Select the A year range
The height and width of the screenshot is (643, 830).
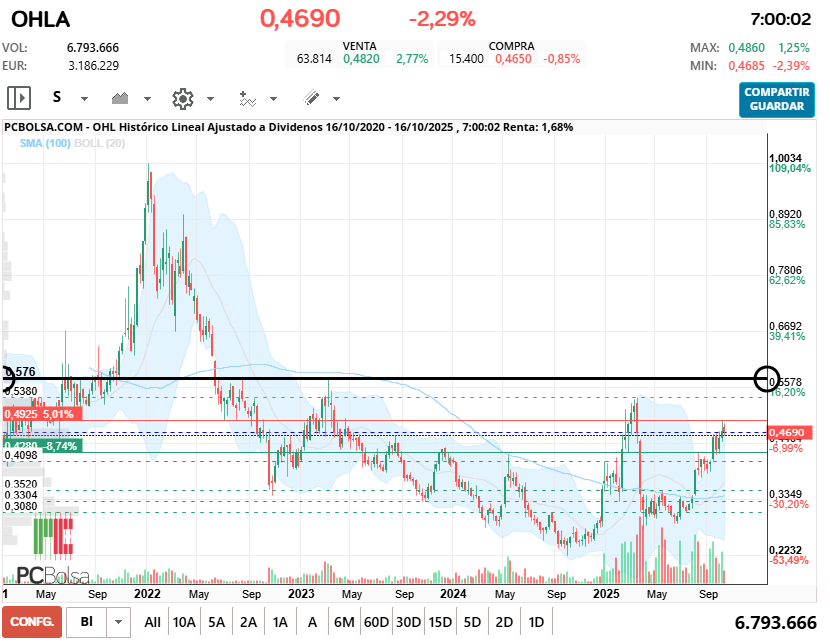312,622
